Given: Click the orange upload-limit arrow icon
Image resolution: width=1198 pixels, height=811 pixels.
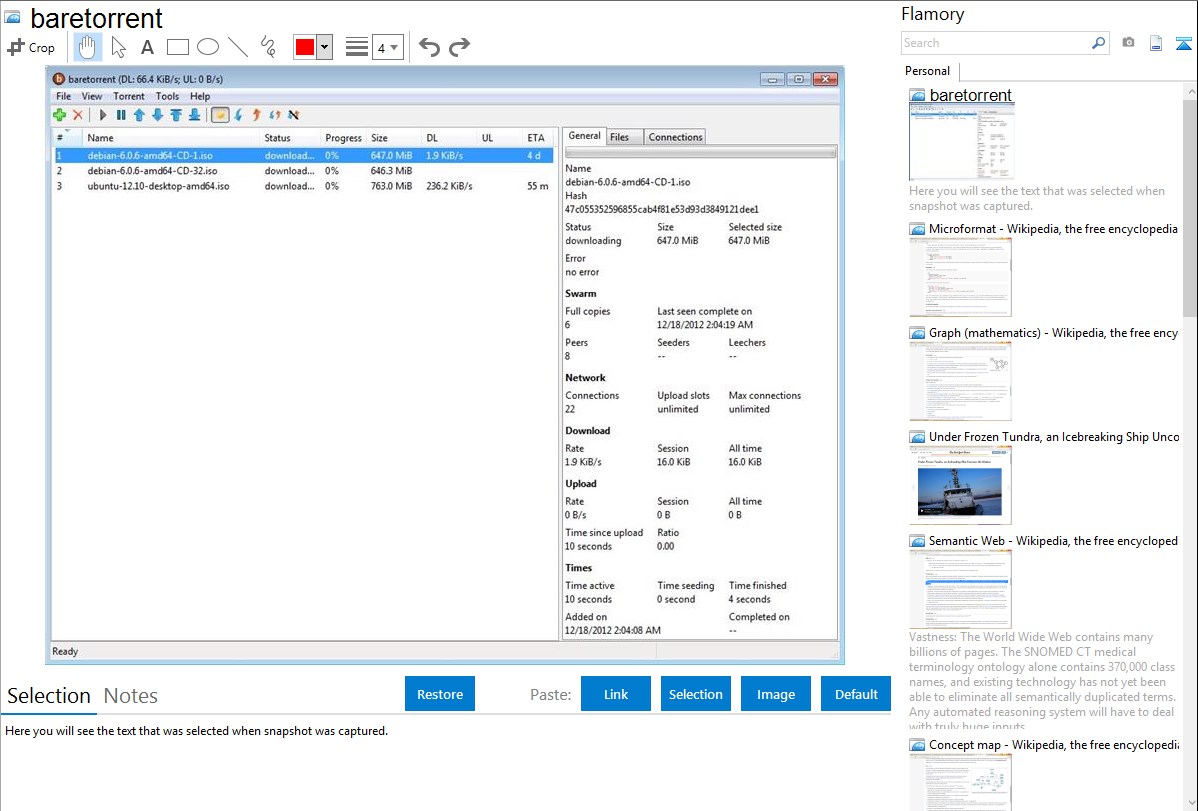Looking at the screenshot, I should pos(257,115).
